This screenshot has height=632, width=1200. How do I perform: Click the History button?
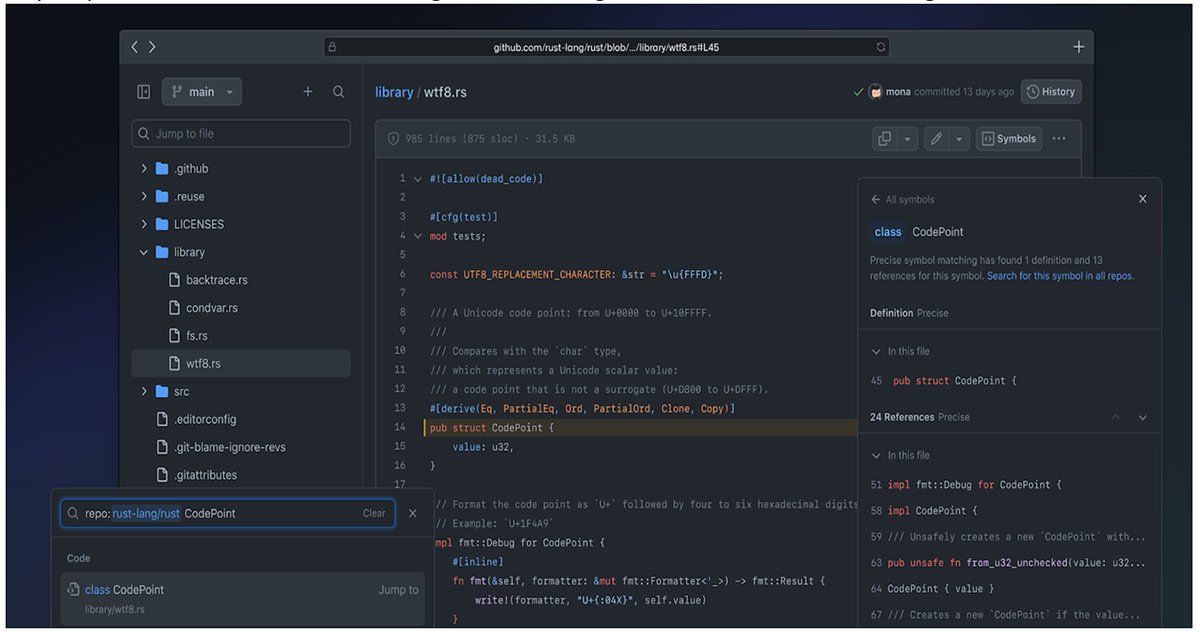click(1051, 91)
